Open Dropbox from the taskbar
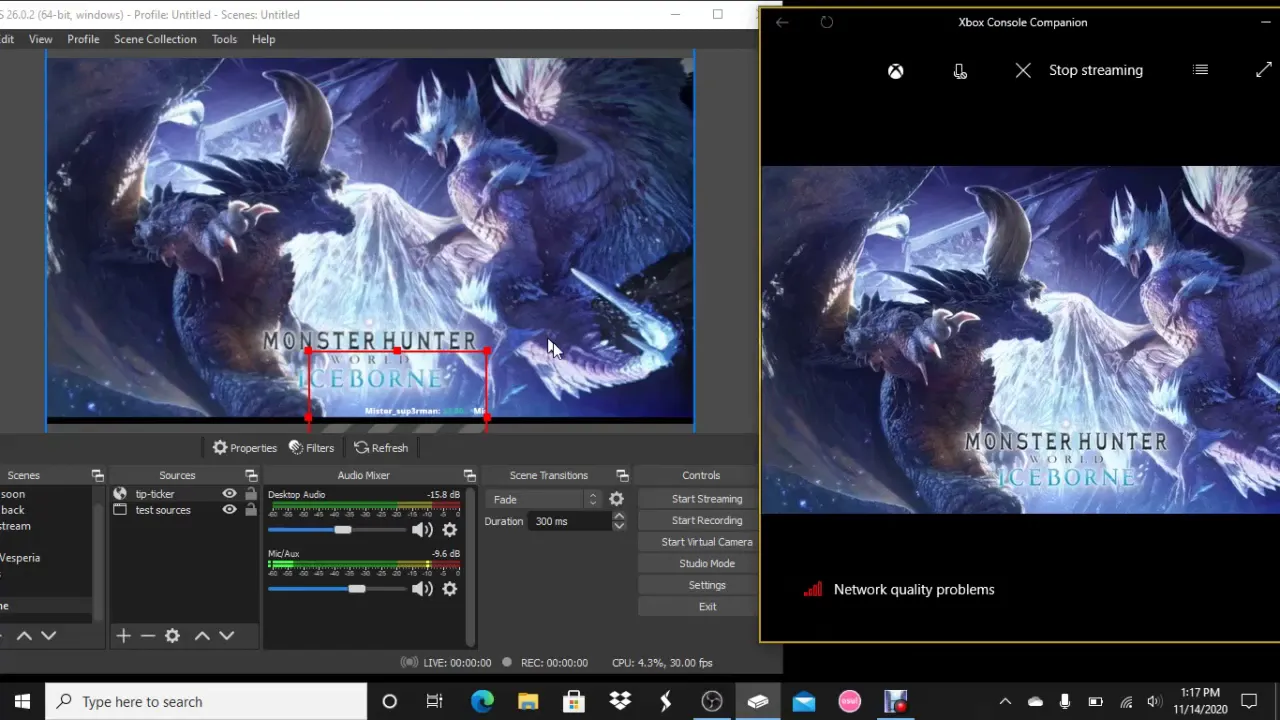 (x=620, y=702)
